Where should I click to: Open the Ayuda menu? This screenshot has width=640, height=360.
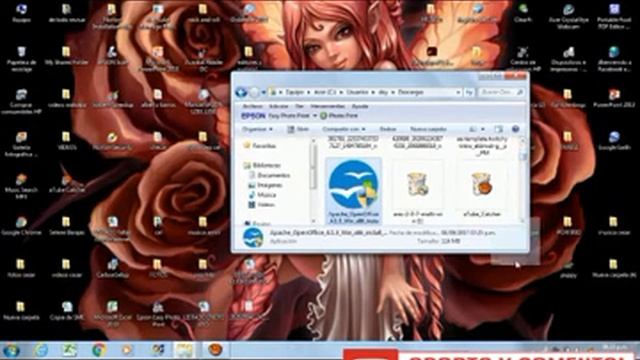360,106
